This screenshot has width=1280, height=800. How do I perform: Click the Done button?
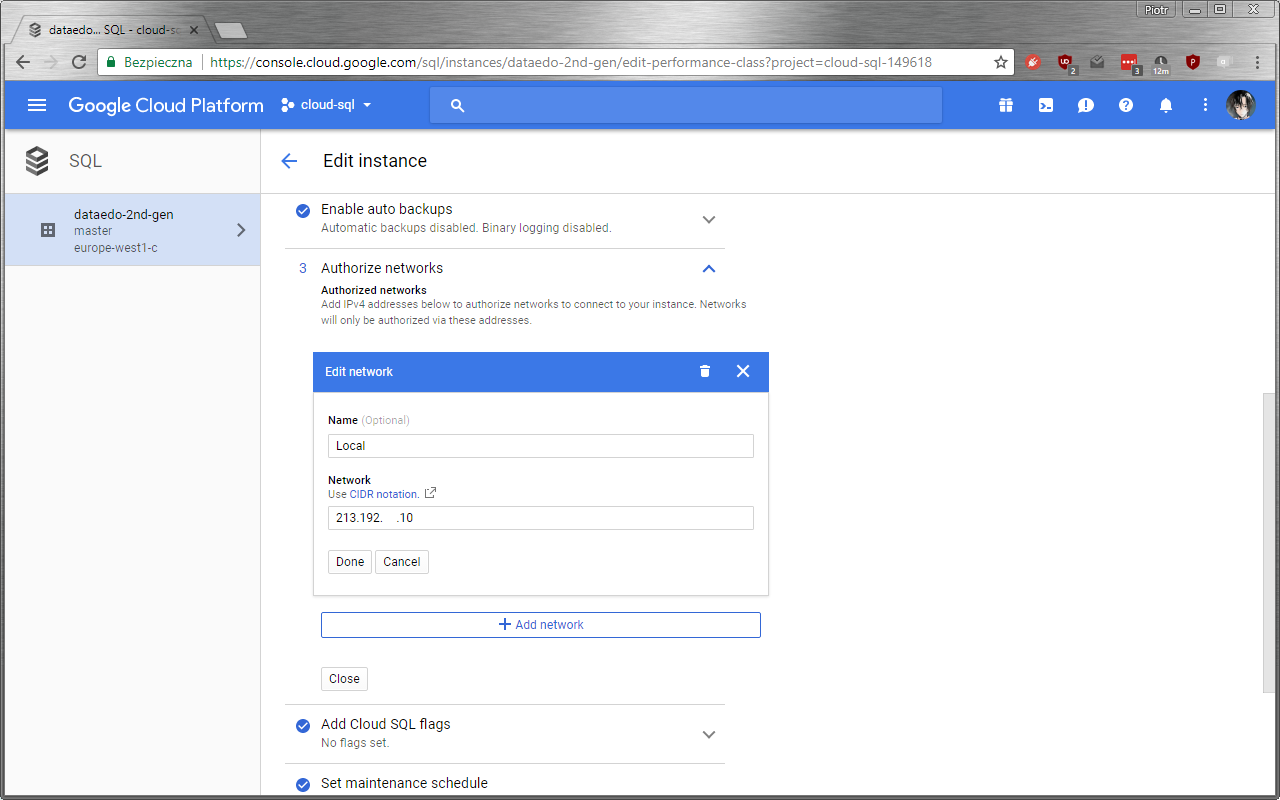[x=350, y=562]
